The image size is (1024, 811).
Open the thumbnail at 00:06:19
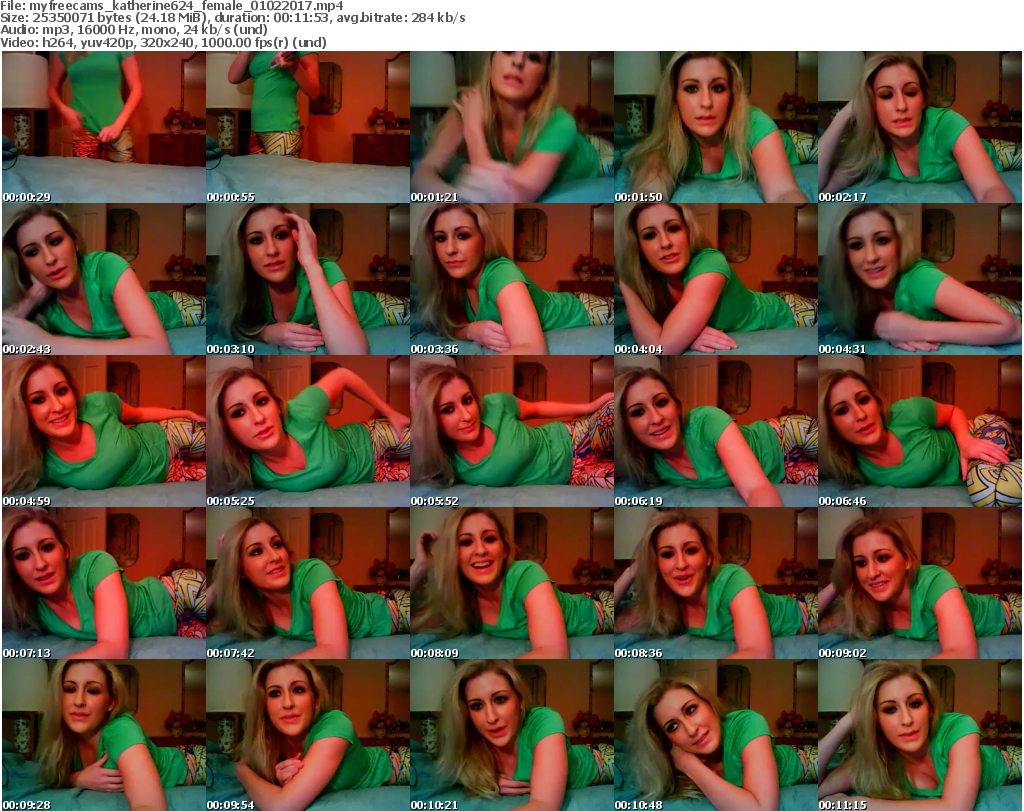[716, 432]
